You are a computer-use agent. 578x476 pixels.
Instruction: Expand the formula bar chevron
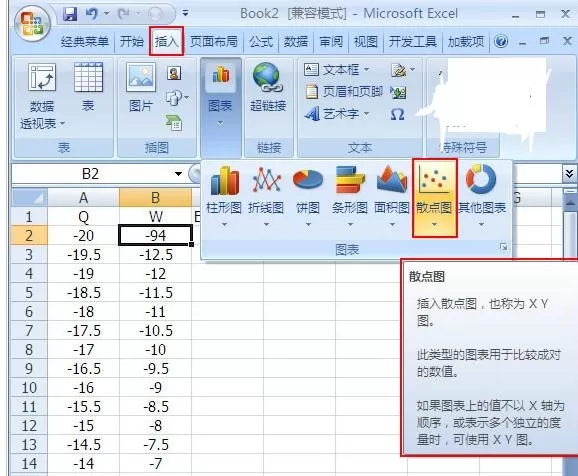click(570, 173)
